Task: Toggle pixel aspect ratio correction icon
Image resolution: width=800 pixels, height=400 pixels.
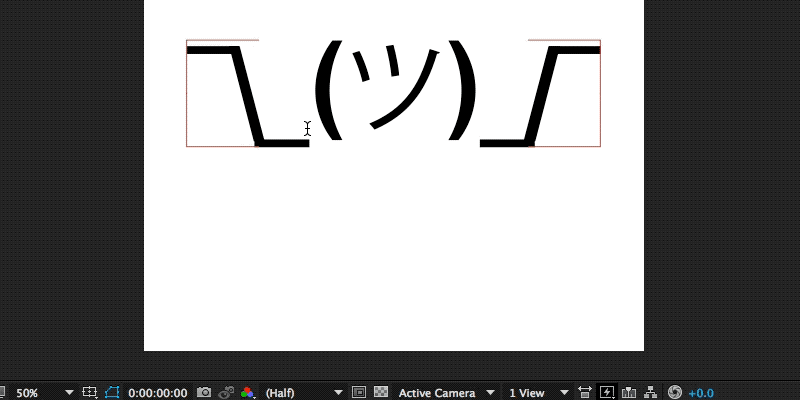Action: pos(585,392)
